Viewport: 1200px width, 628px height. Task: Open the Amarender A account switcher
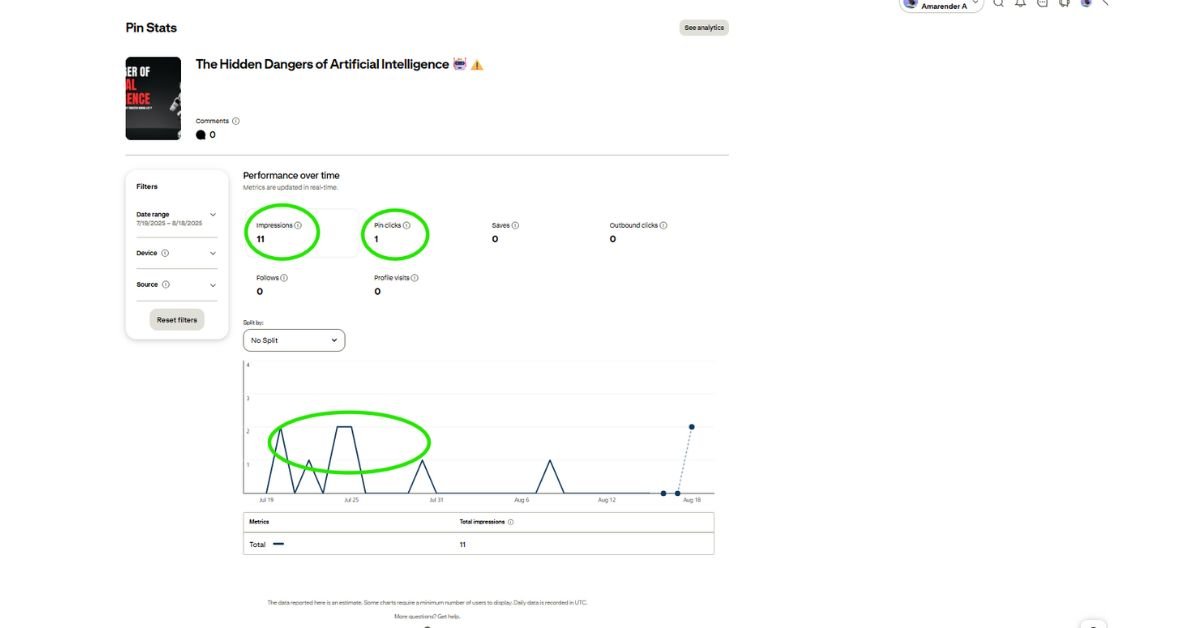tap(941, 5)
